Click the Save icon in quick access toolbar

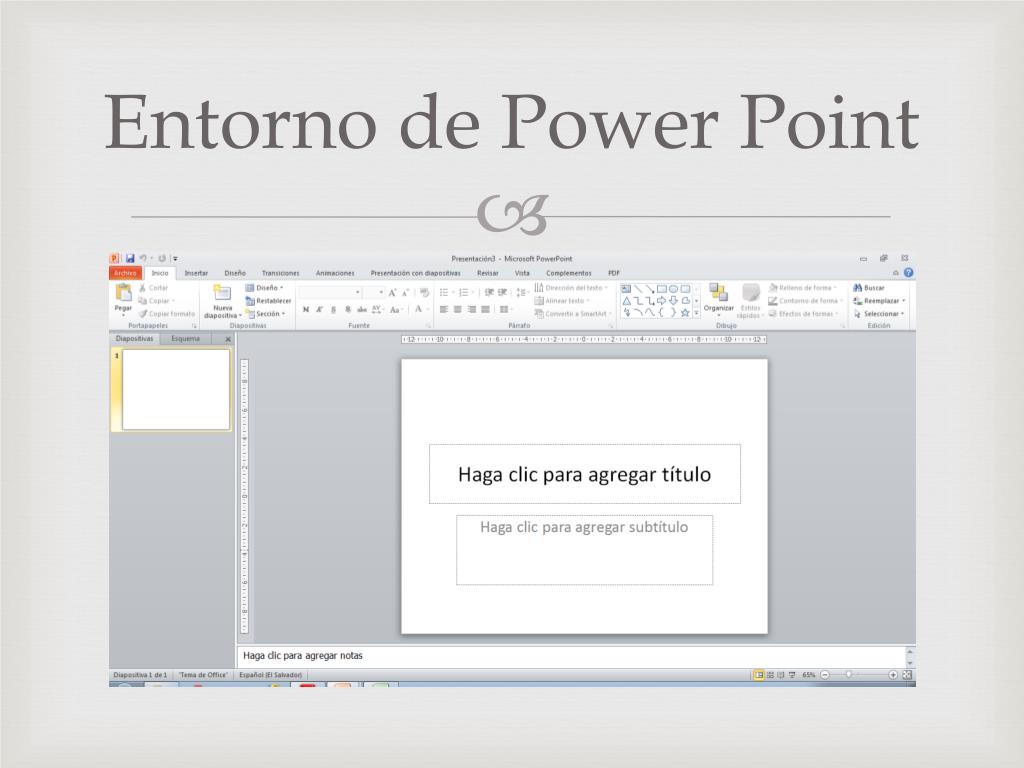(130, 259)
